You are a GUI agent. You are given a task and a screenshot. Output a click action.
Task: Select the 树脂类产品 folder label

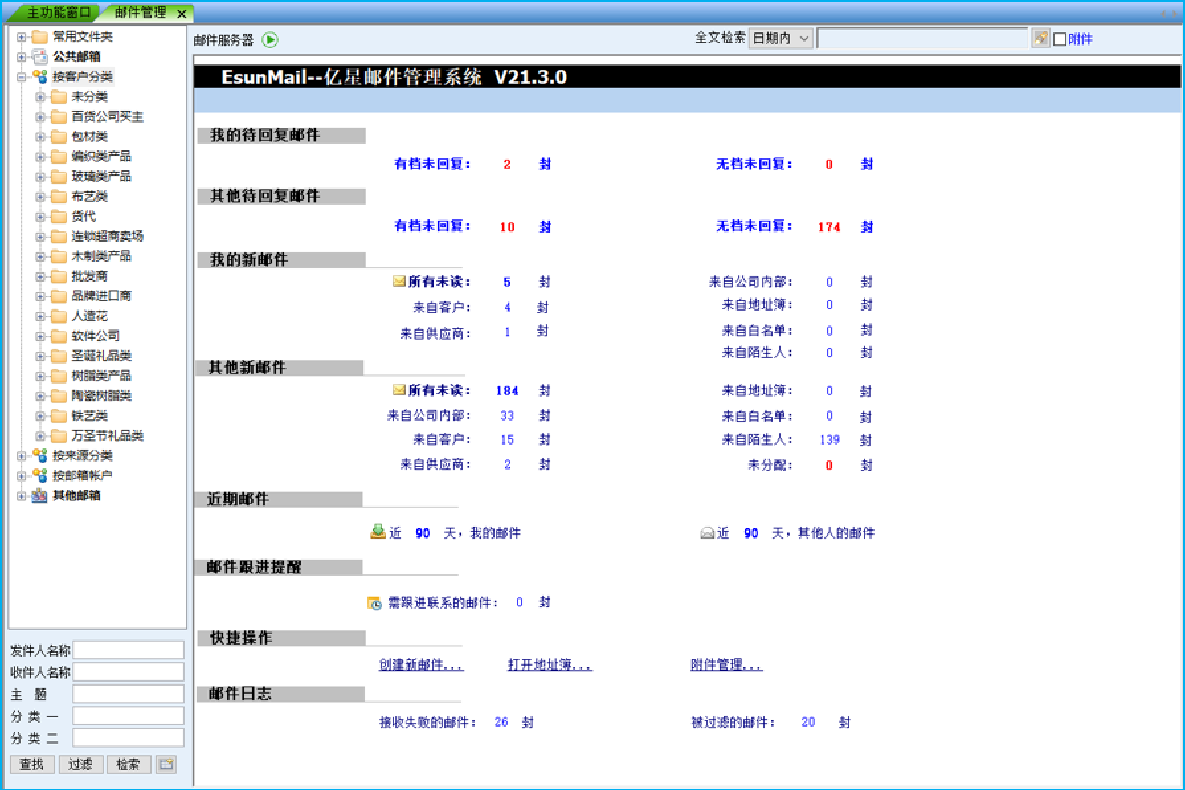pos(101,376)
